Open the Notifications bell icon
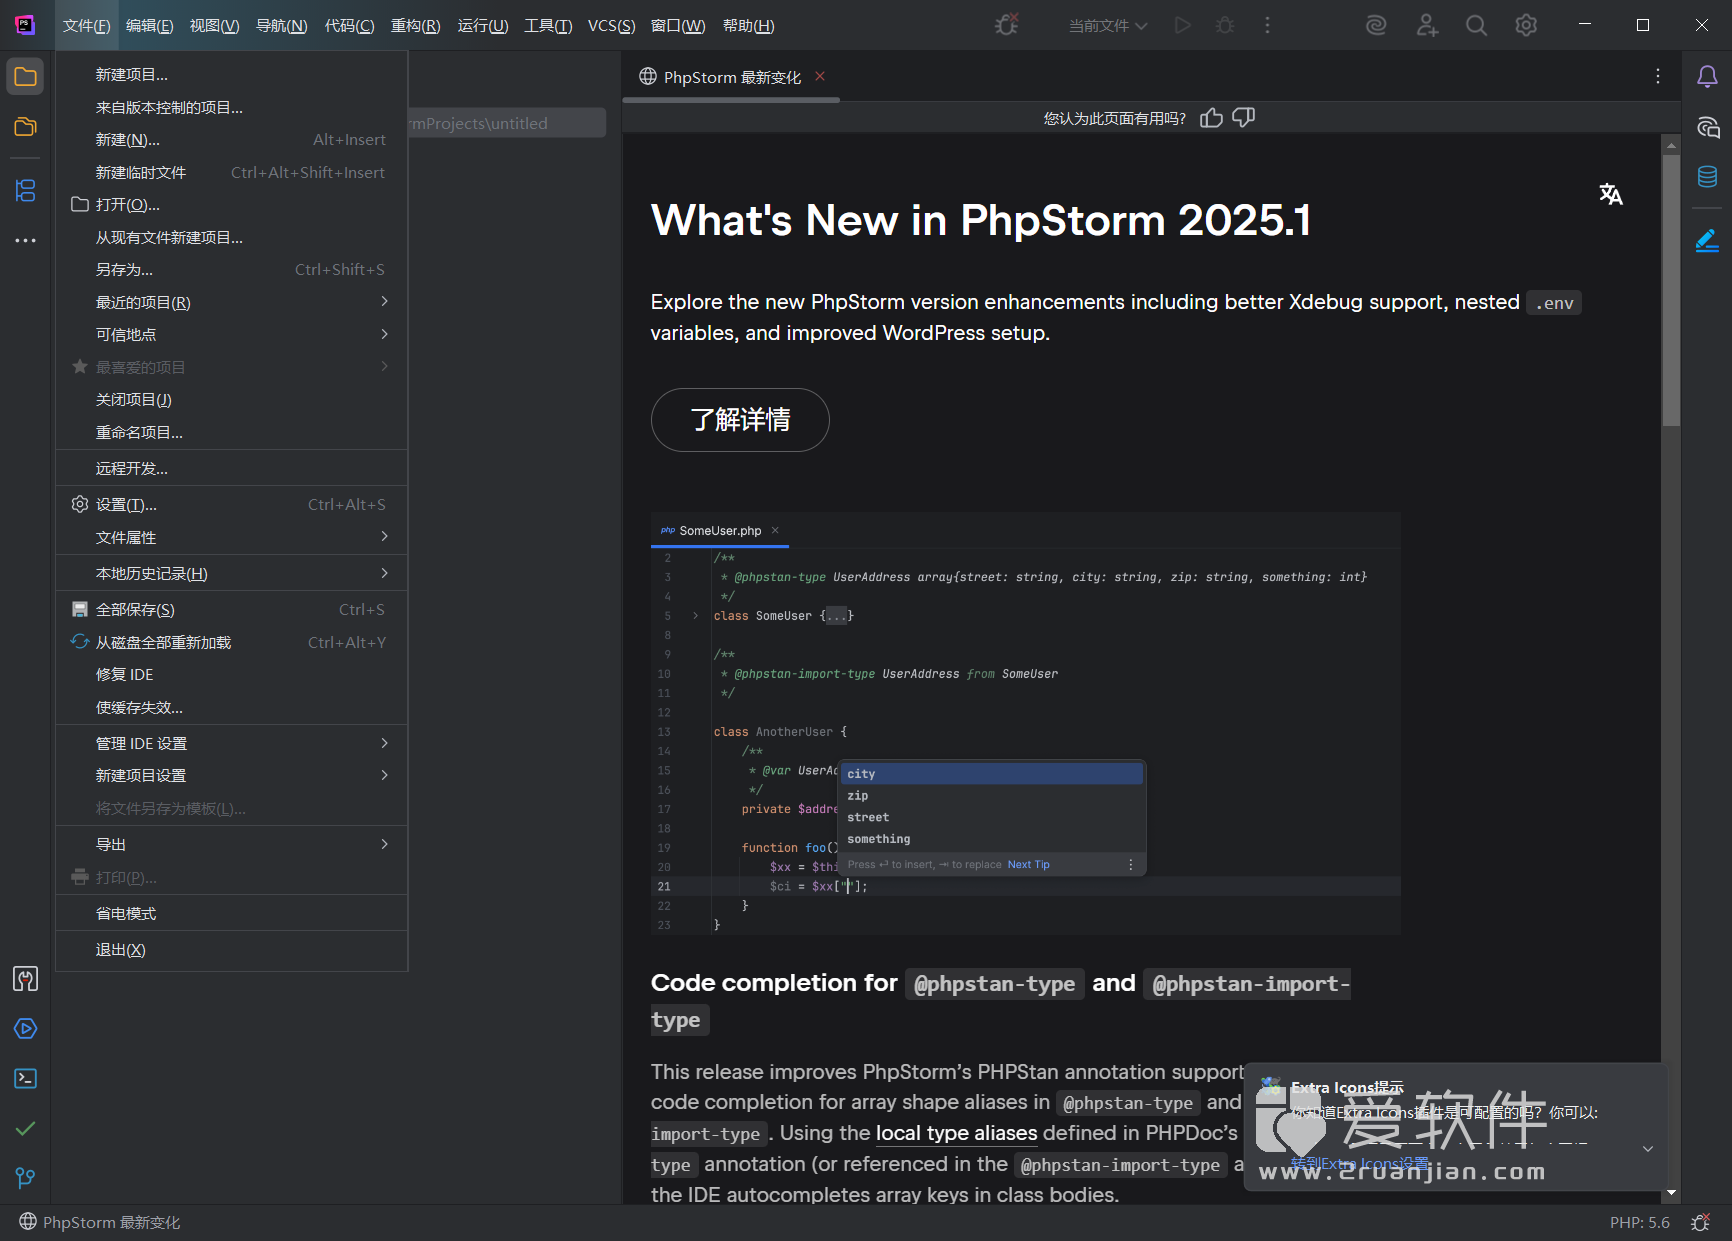The width and height of the screenshot is (1732, 1241). click(1707, 76)
